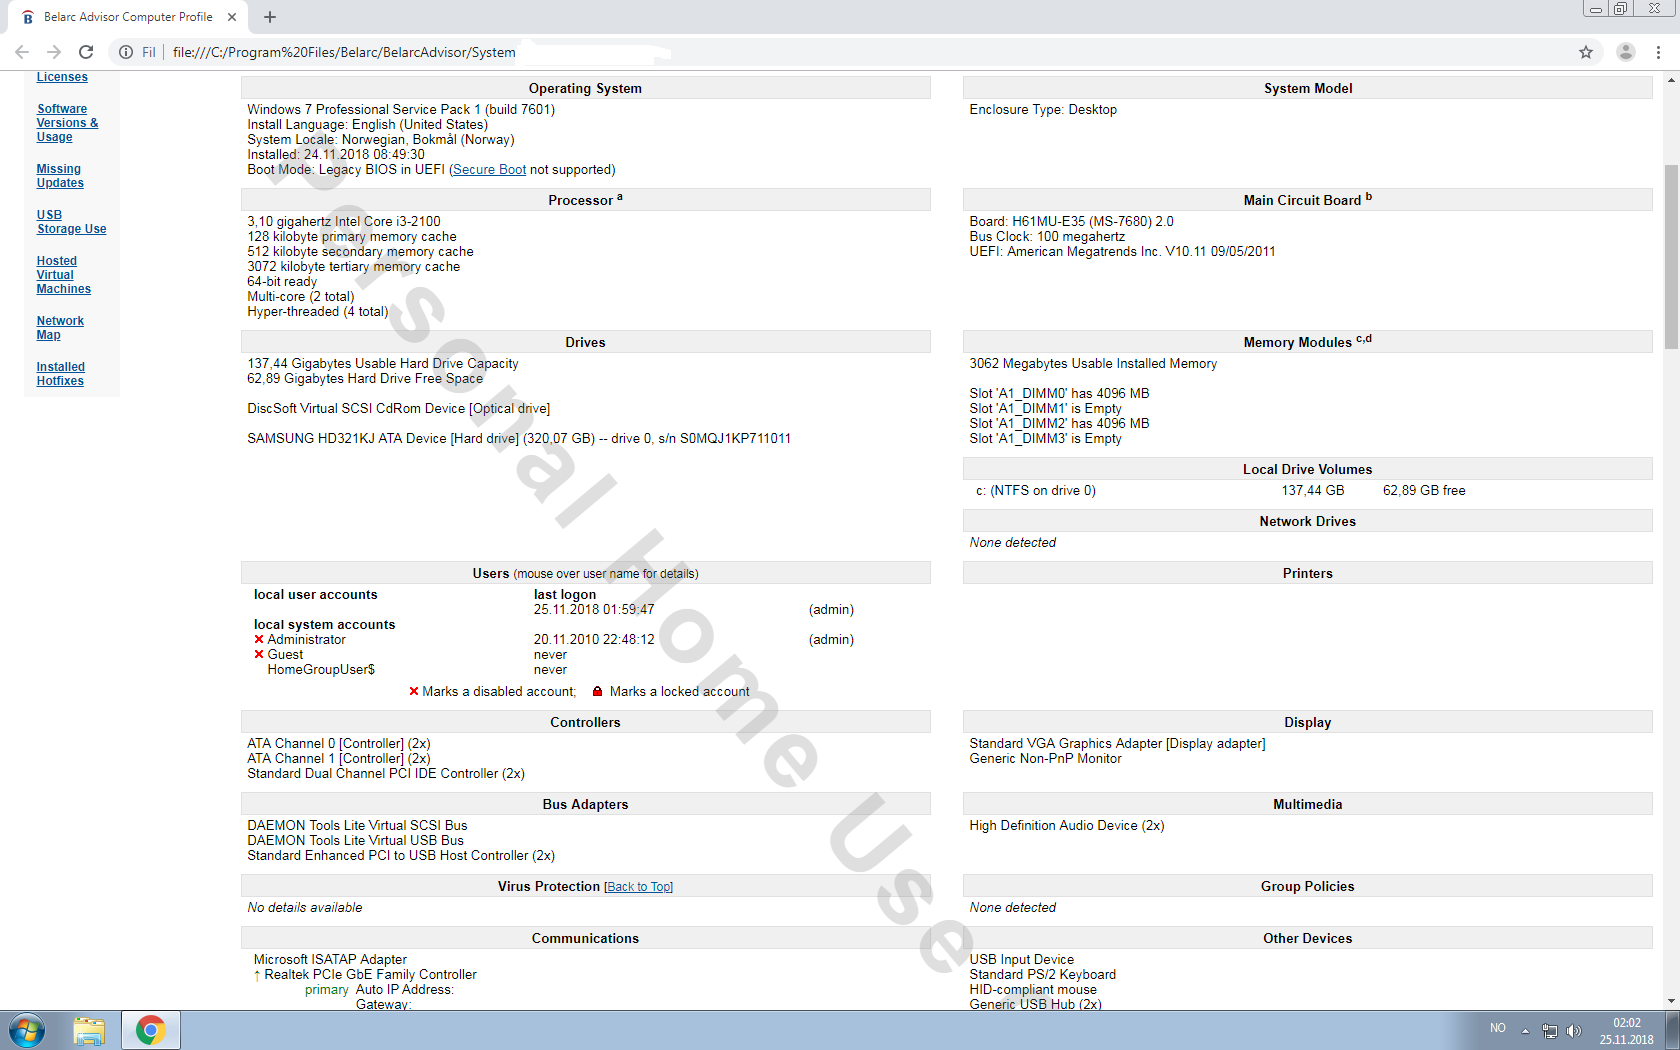This screenshot has height=1050, width=1680.
Task: Click the browser forward arrow
Action: pyautogui.click(x=54, y=52)
